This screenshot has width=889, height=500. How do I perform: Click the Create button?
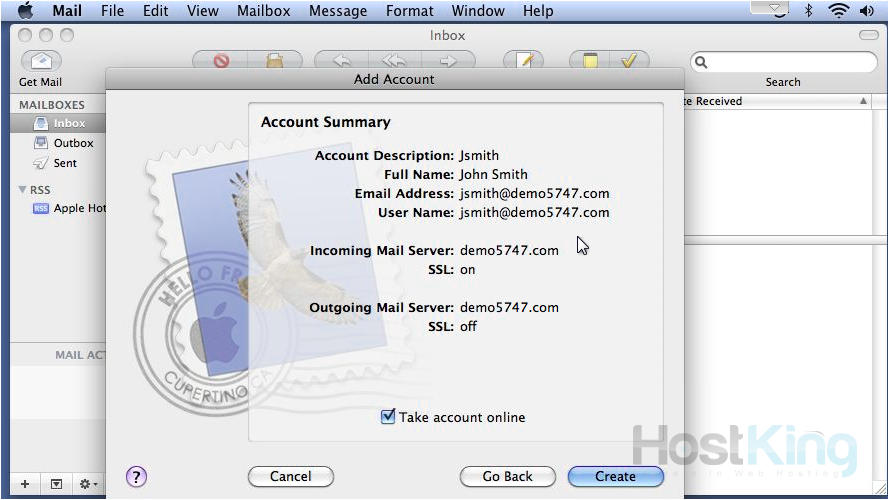pos(615,477)
